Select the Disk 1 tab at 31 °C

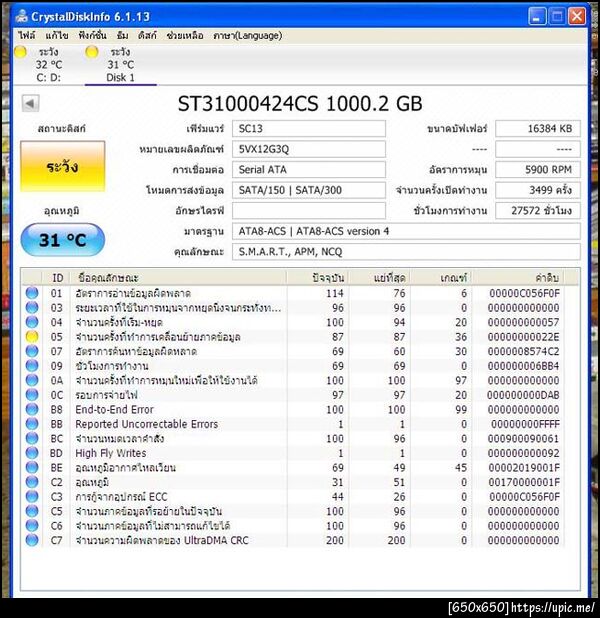coord(121,65)
